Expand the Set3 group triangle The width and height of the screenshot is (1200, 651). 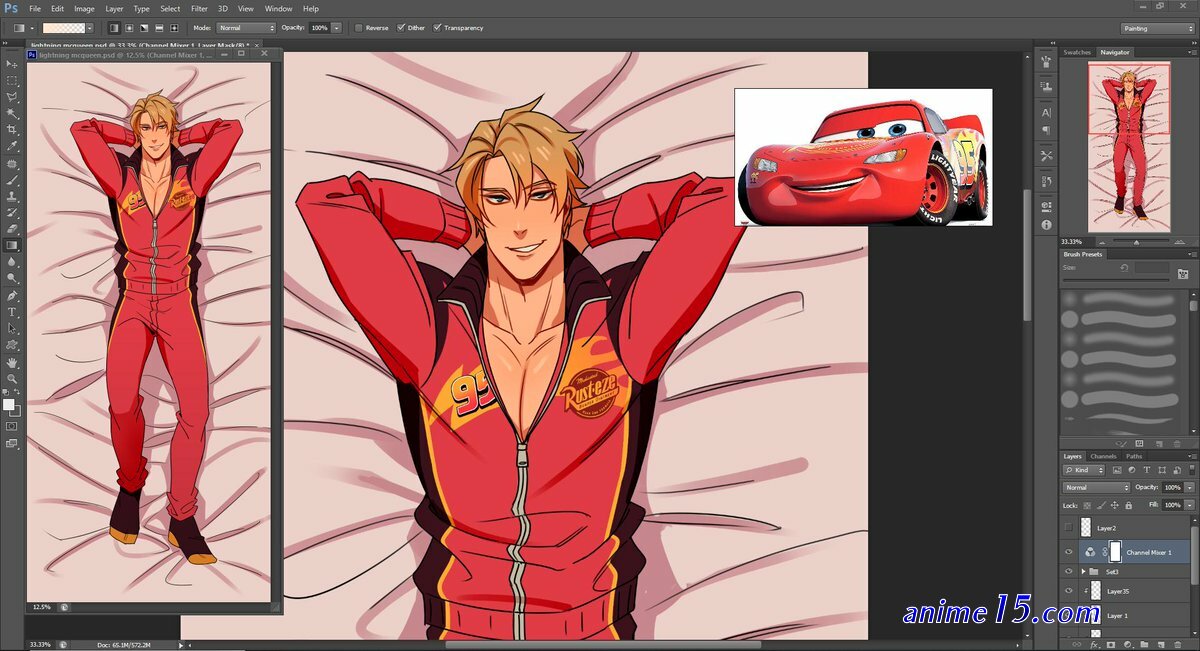point(1084,571)
